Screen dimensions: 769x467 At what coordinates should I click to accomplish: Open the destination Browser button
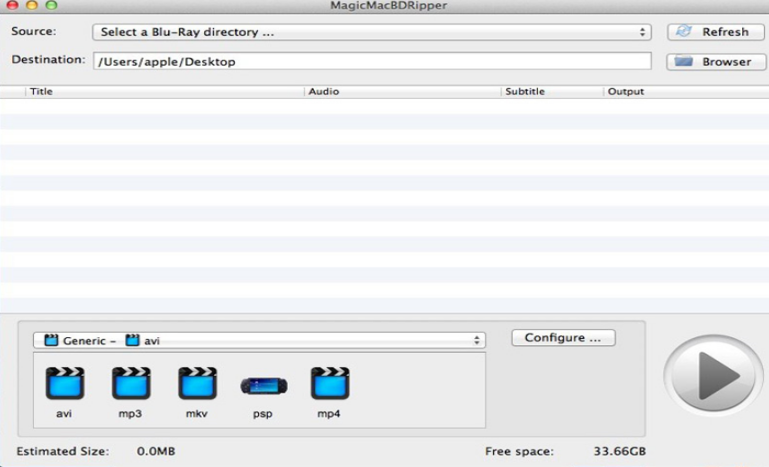pos(716,62)
